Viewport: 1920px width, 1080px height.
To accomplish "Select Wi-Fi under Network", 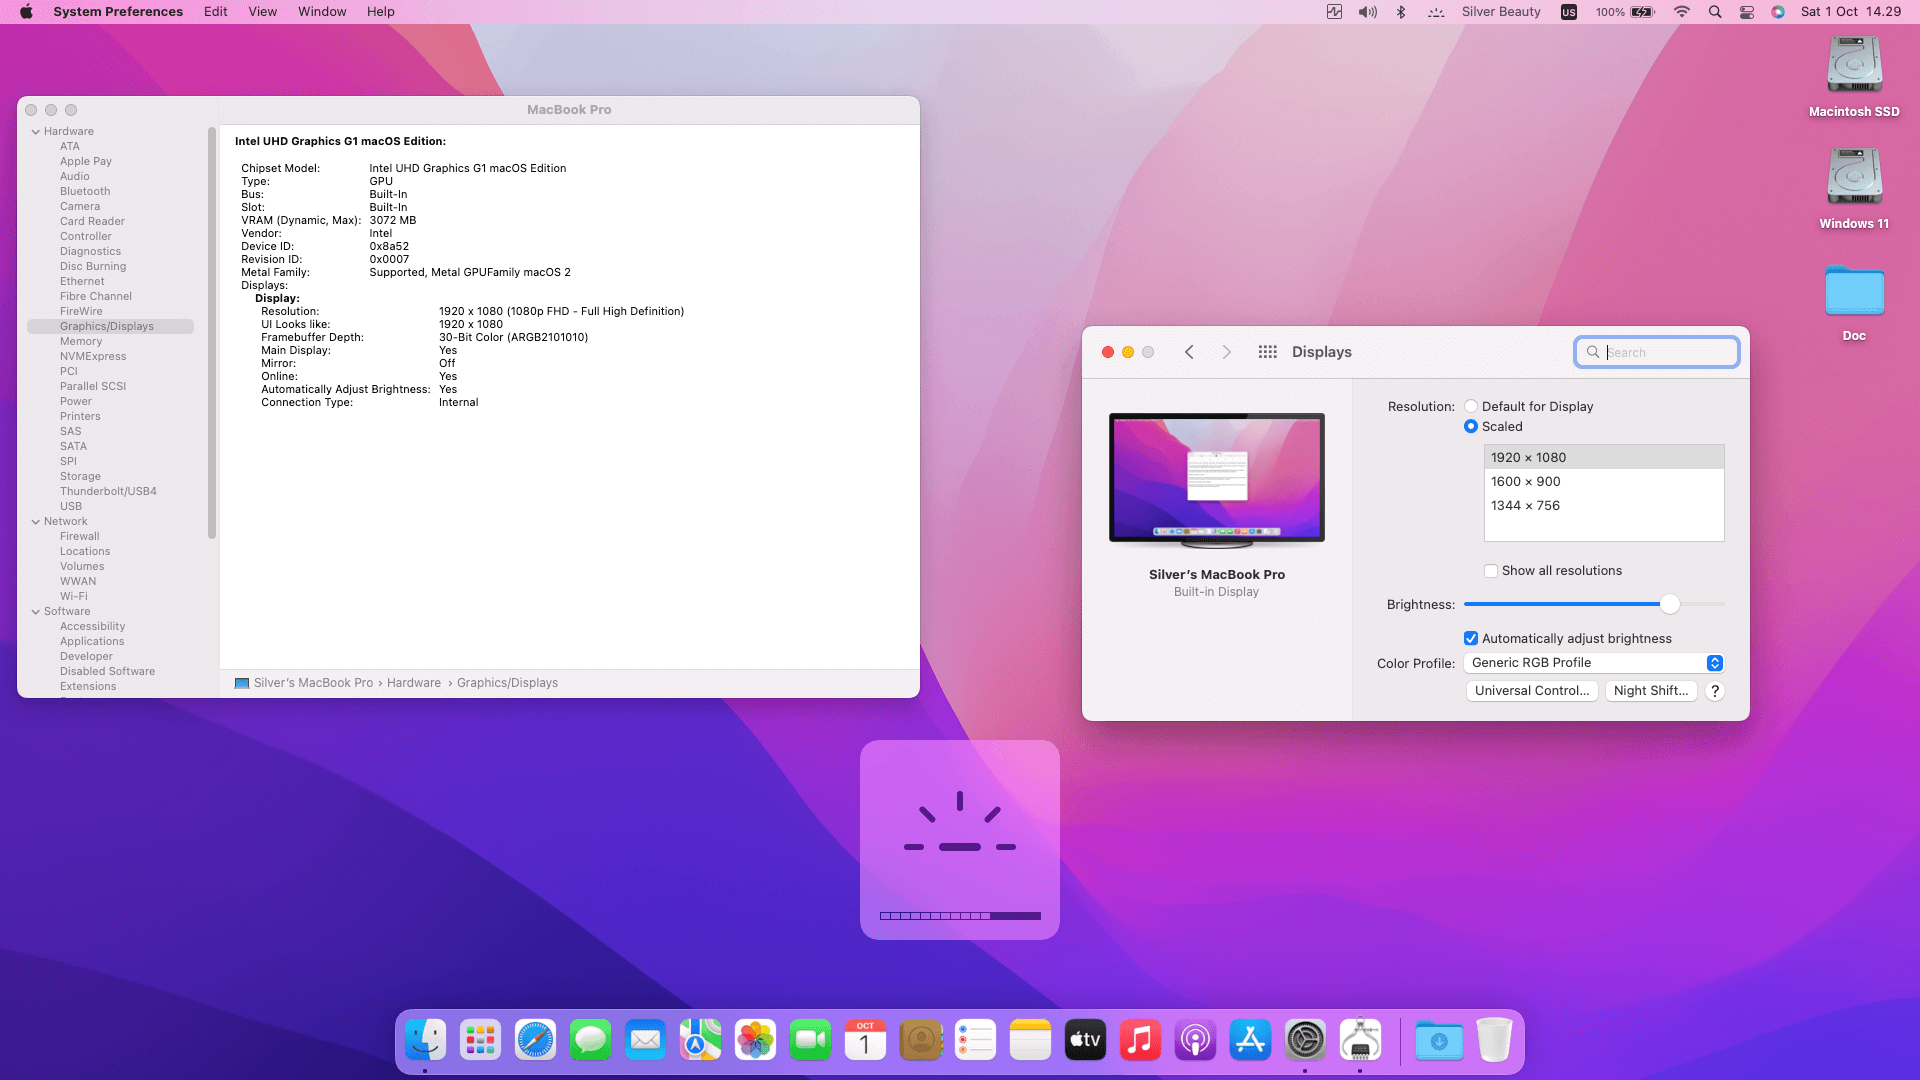I will coord(74,597).
